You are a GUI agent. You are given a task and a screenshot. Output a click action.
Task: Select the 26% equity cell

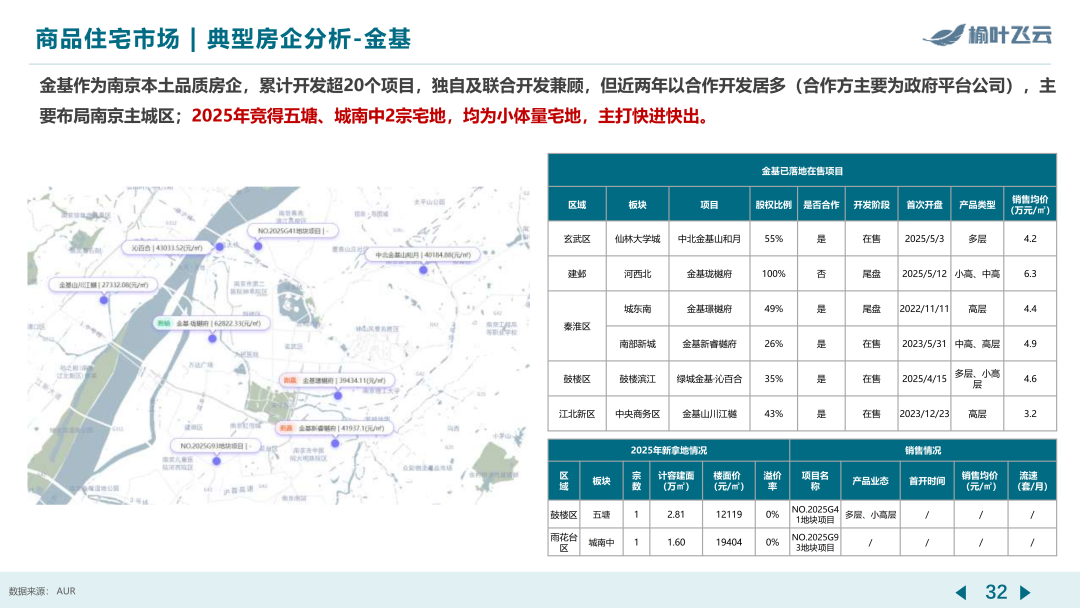(773, 344)
